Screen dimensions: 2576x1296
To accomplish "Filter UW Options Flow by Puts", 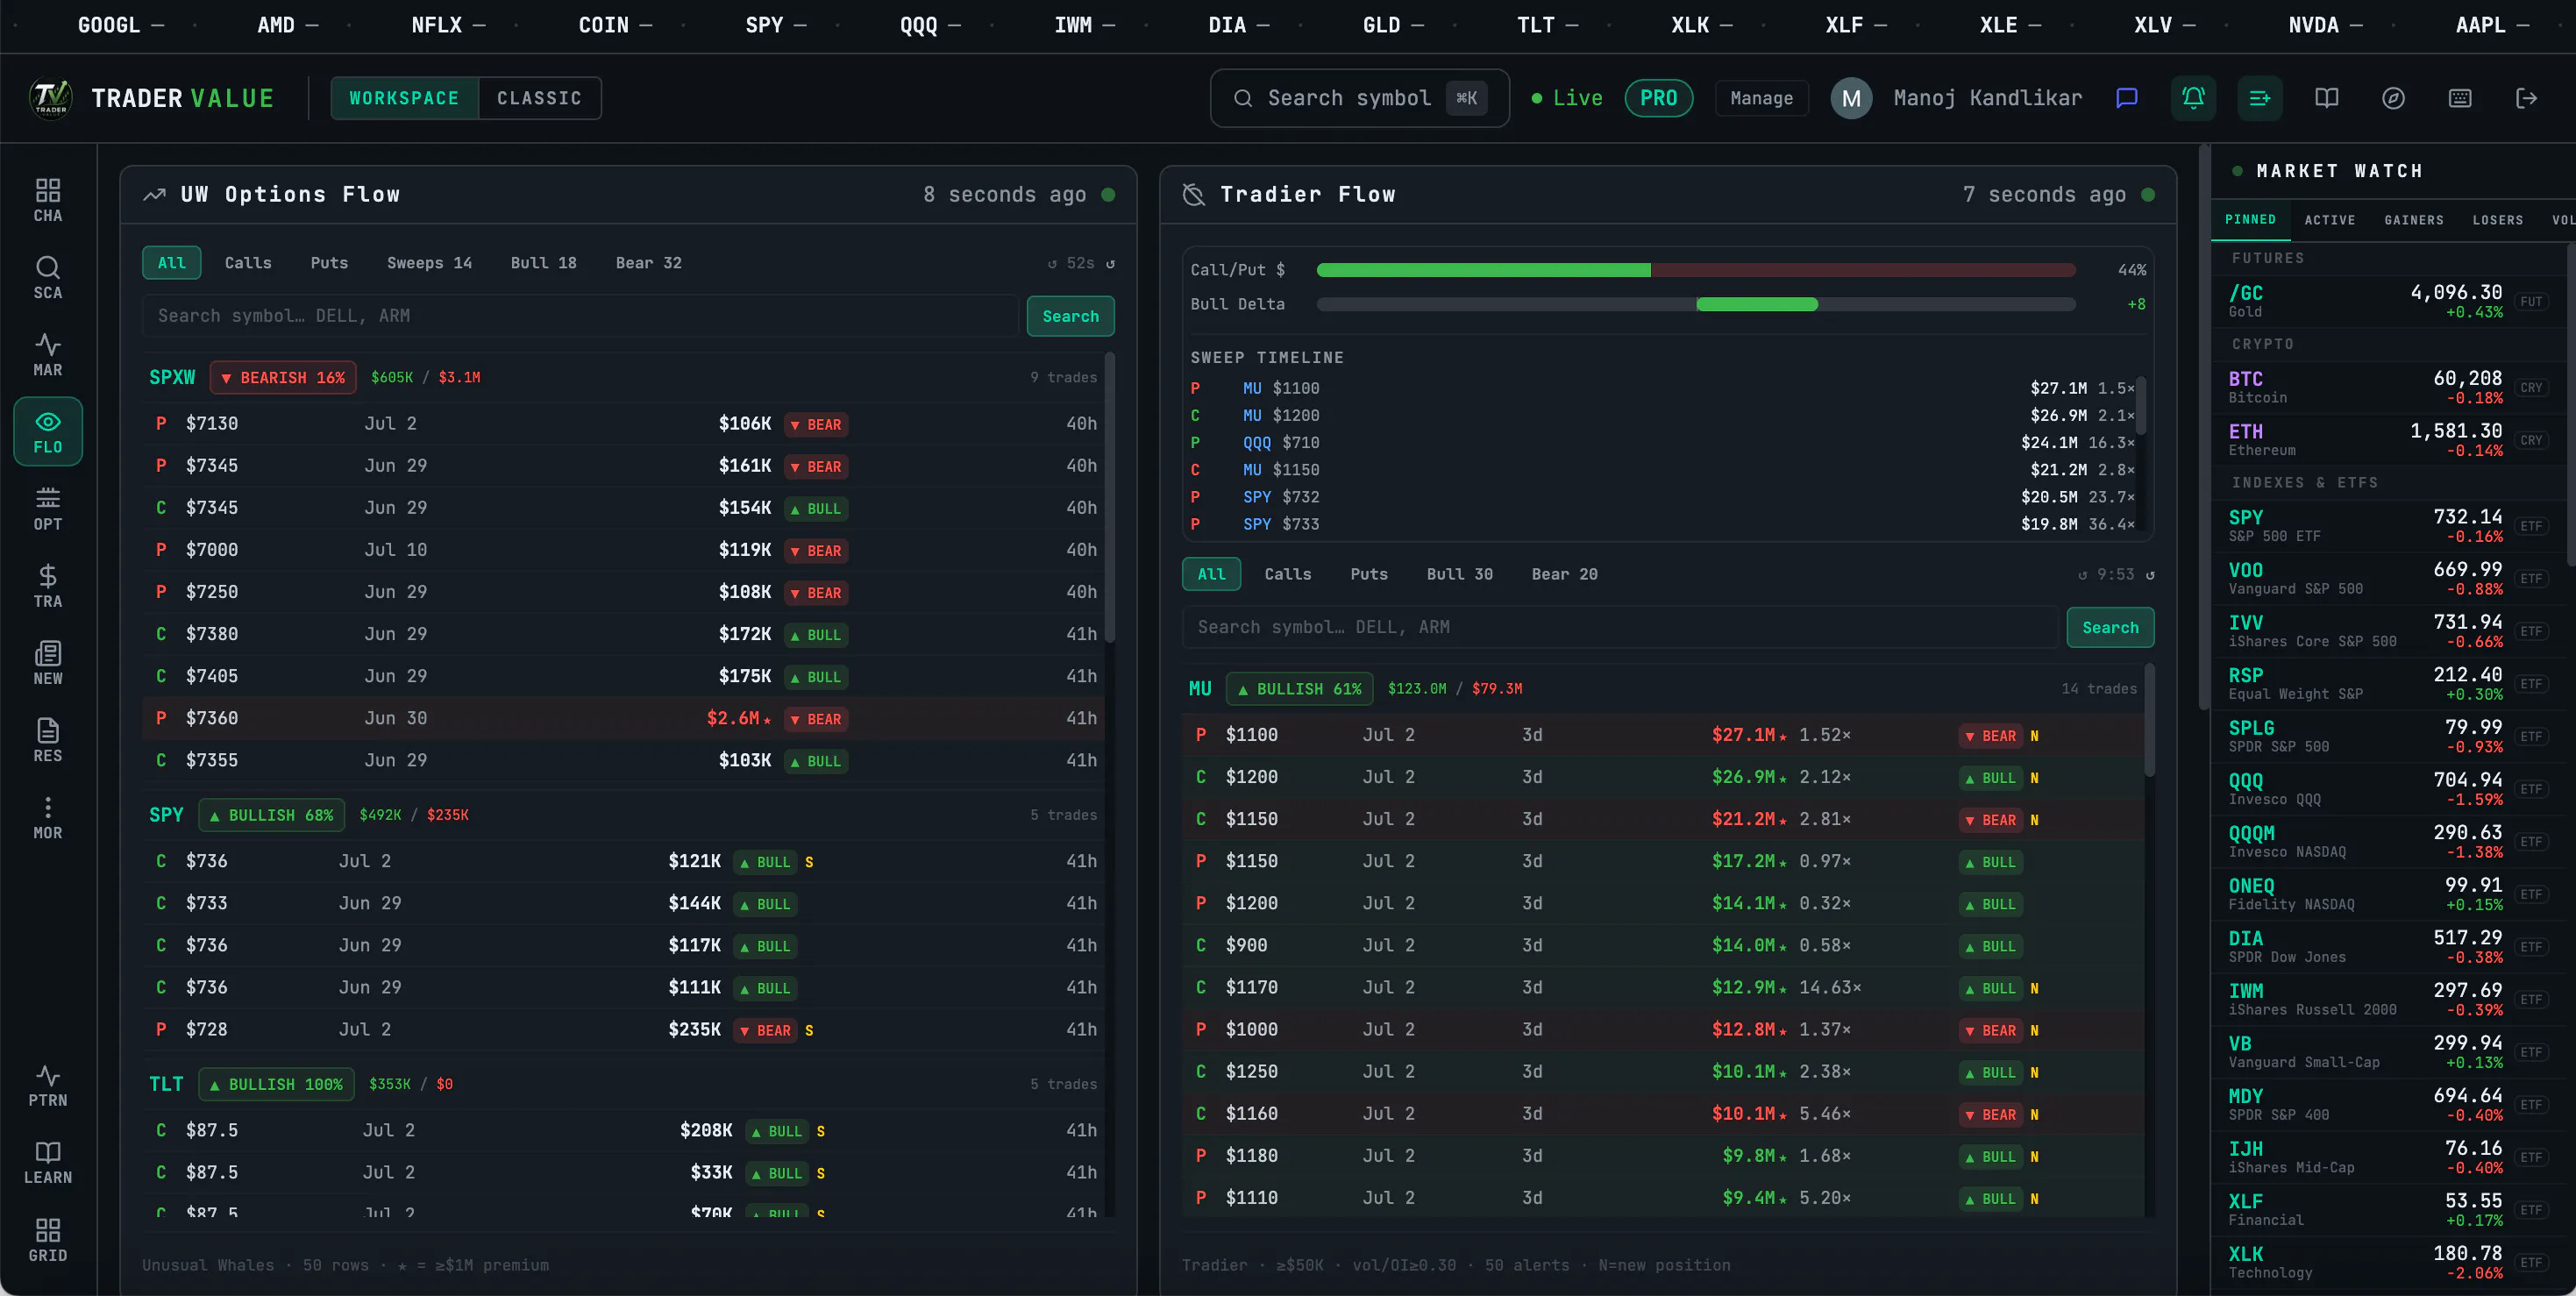I will (x=329, y=263).
